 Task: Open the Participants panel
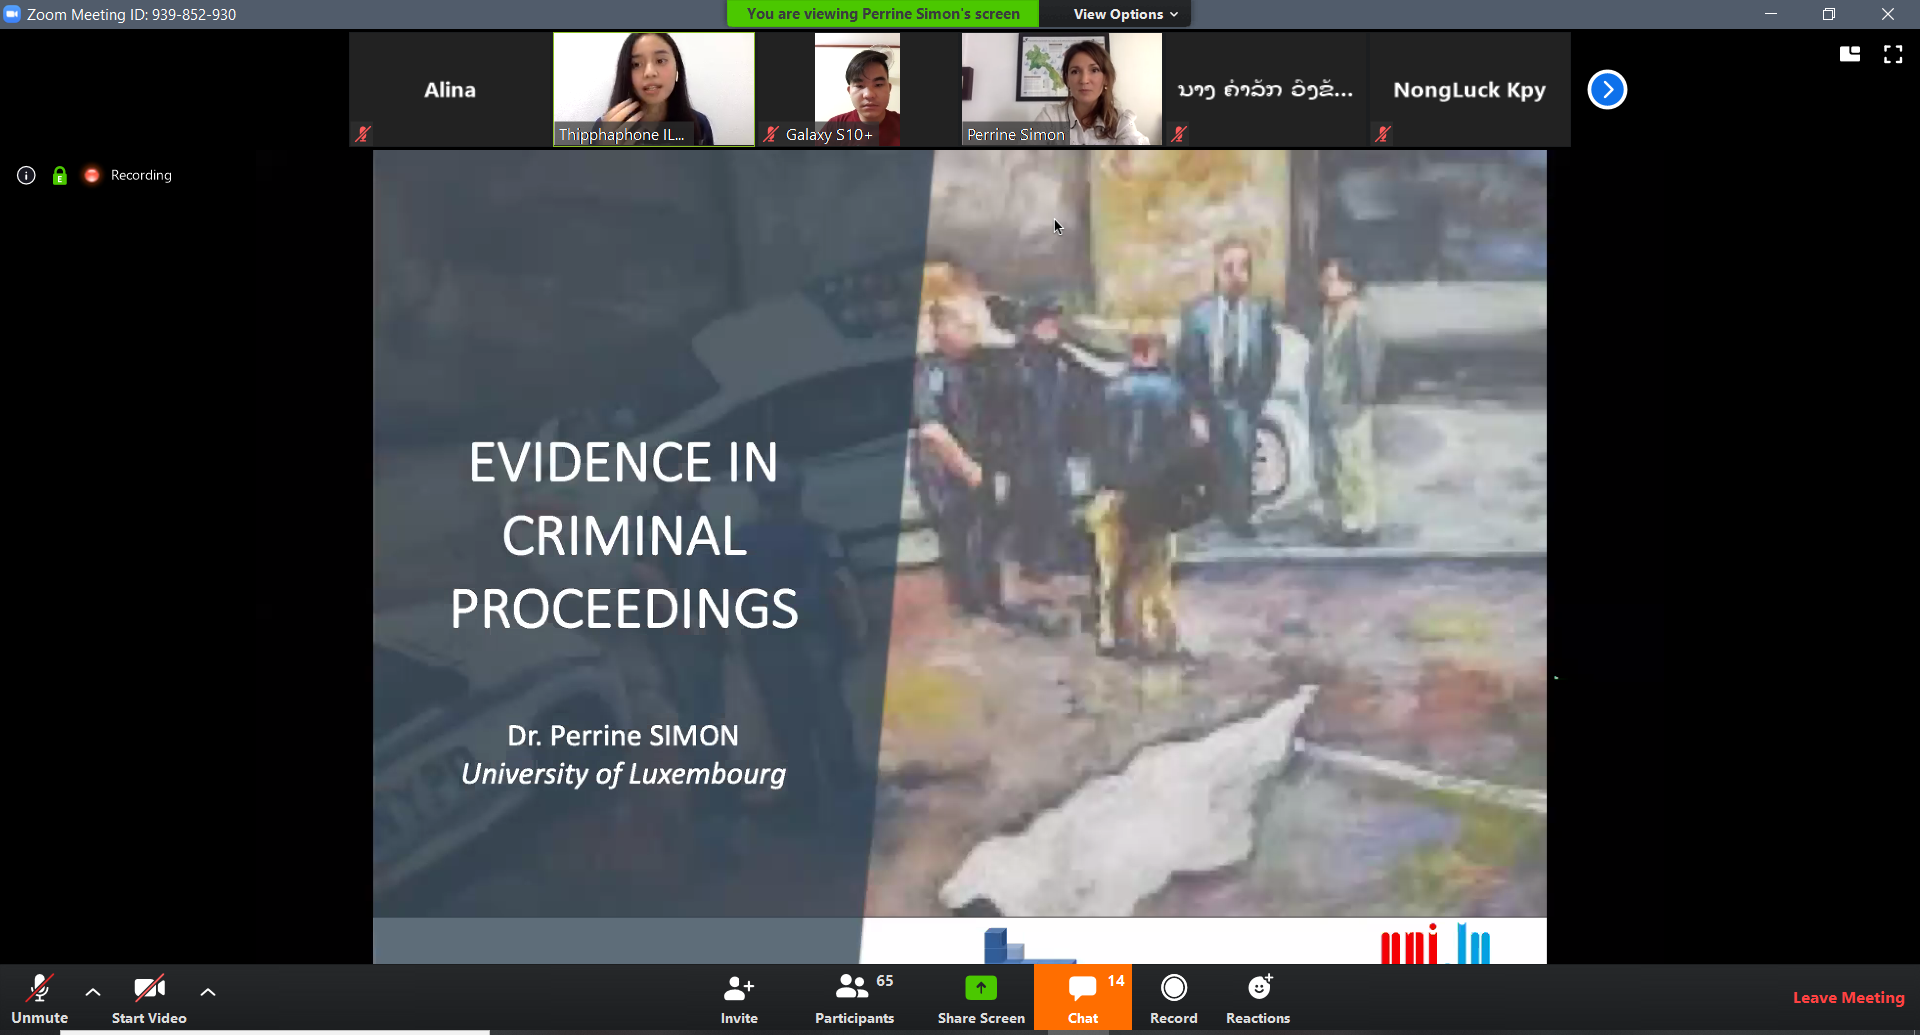(x=854, y=998)
